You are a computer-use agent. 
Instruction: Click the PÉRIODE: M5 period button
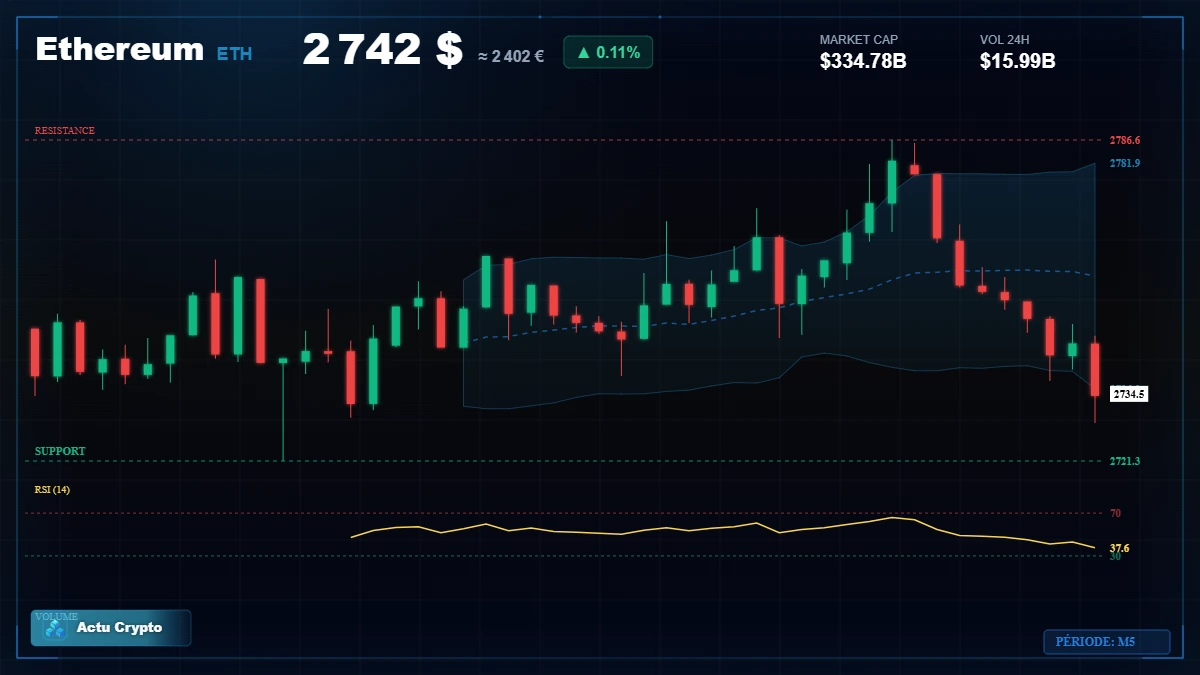(1107, 642)
